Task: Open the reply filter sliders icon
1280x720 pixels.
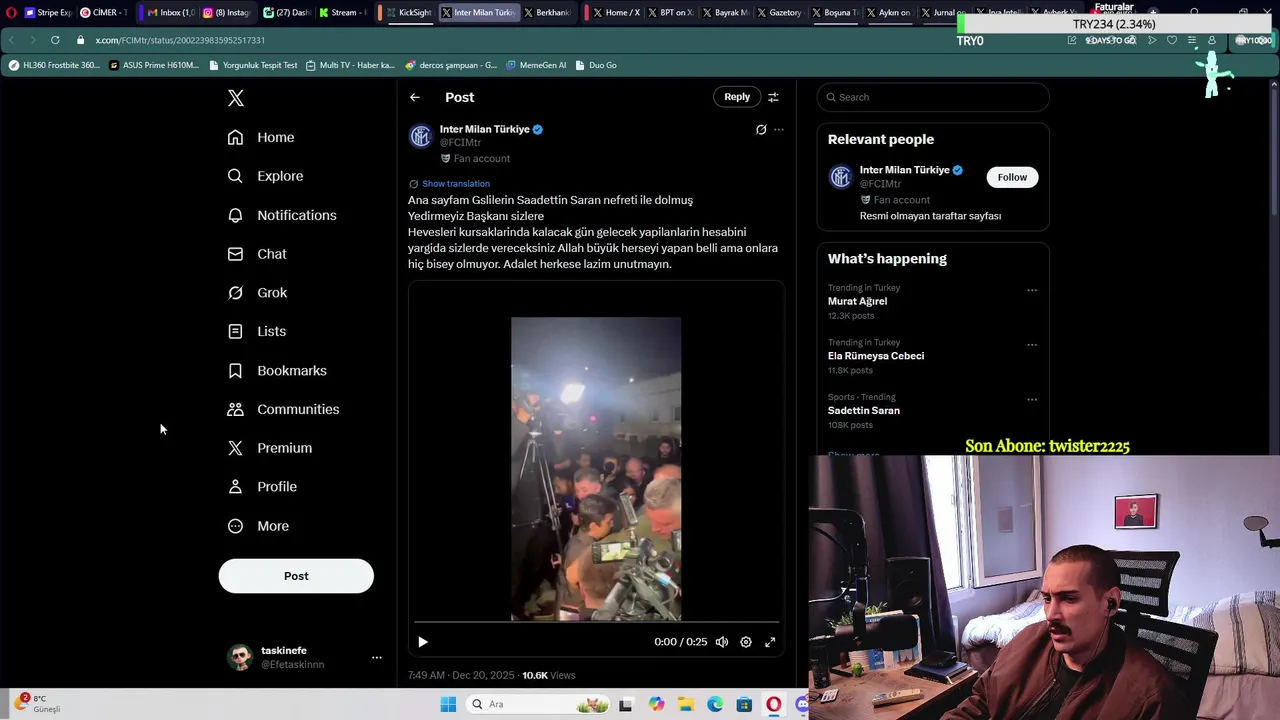Action: tap(773, 97)
